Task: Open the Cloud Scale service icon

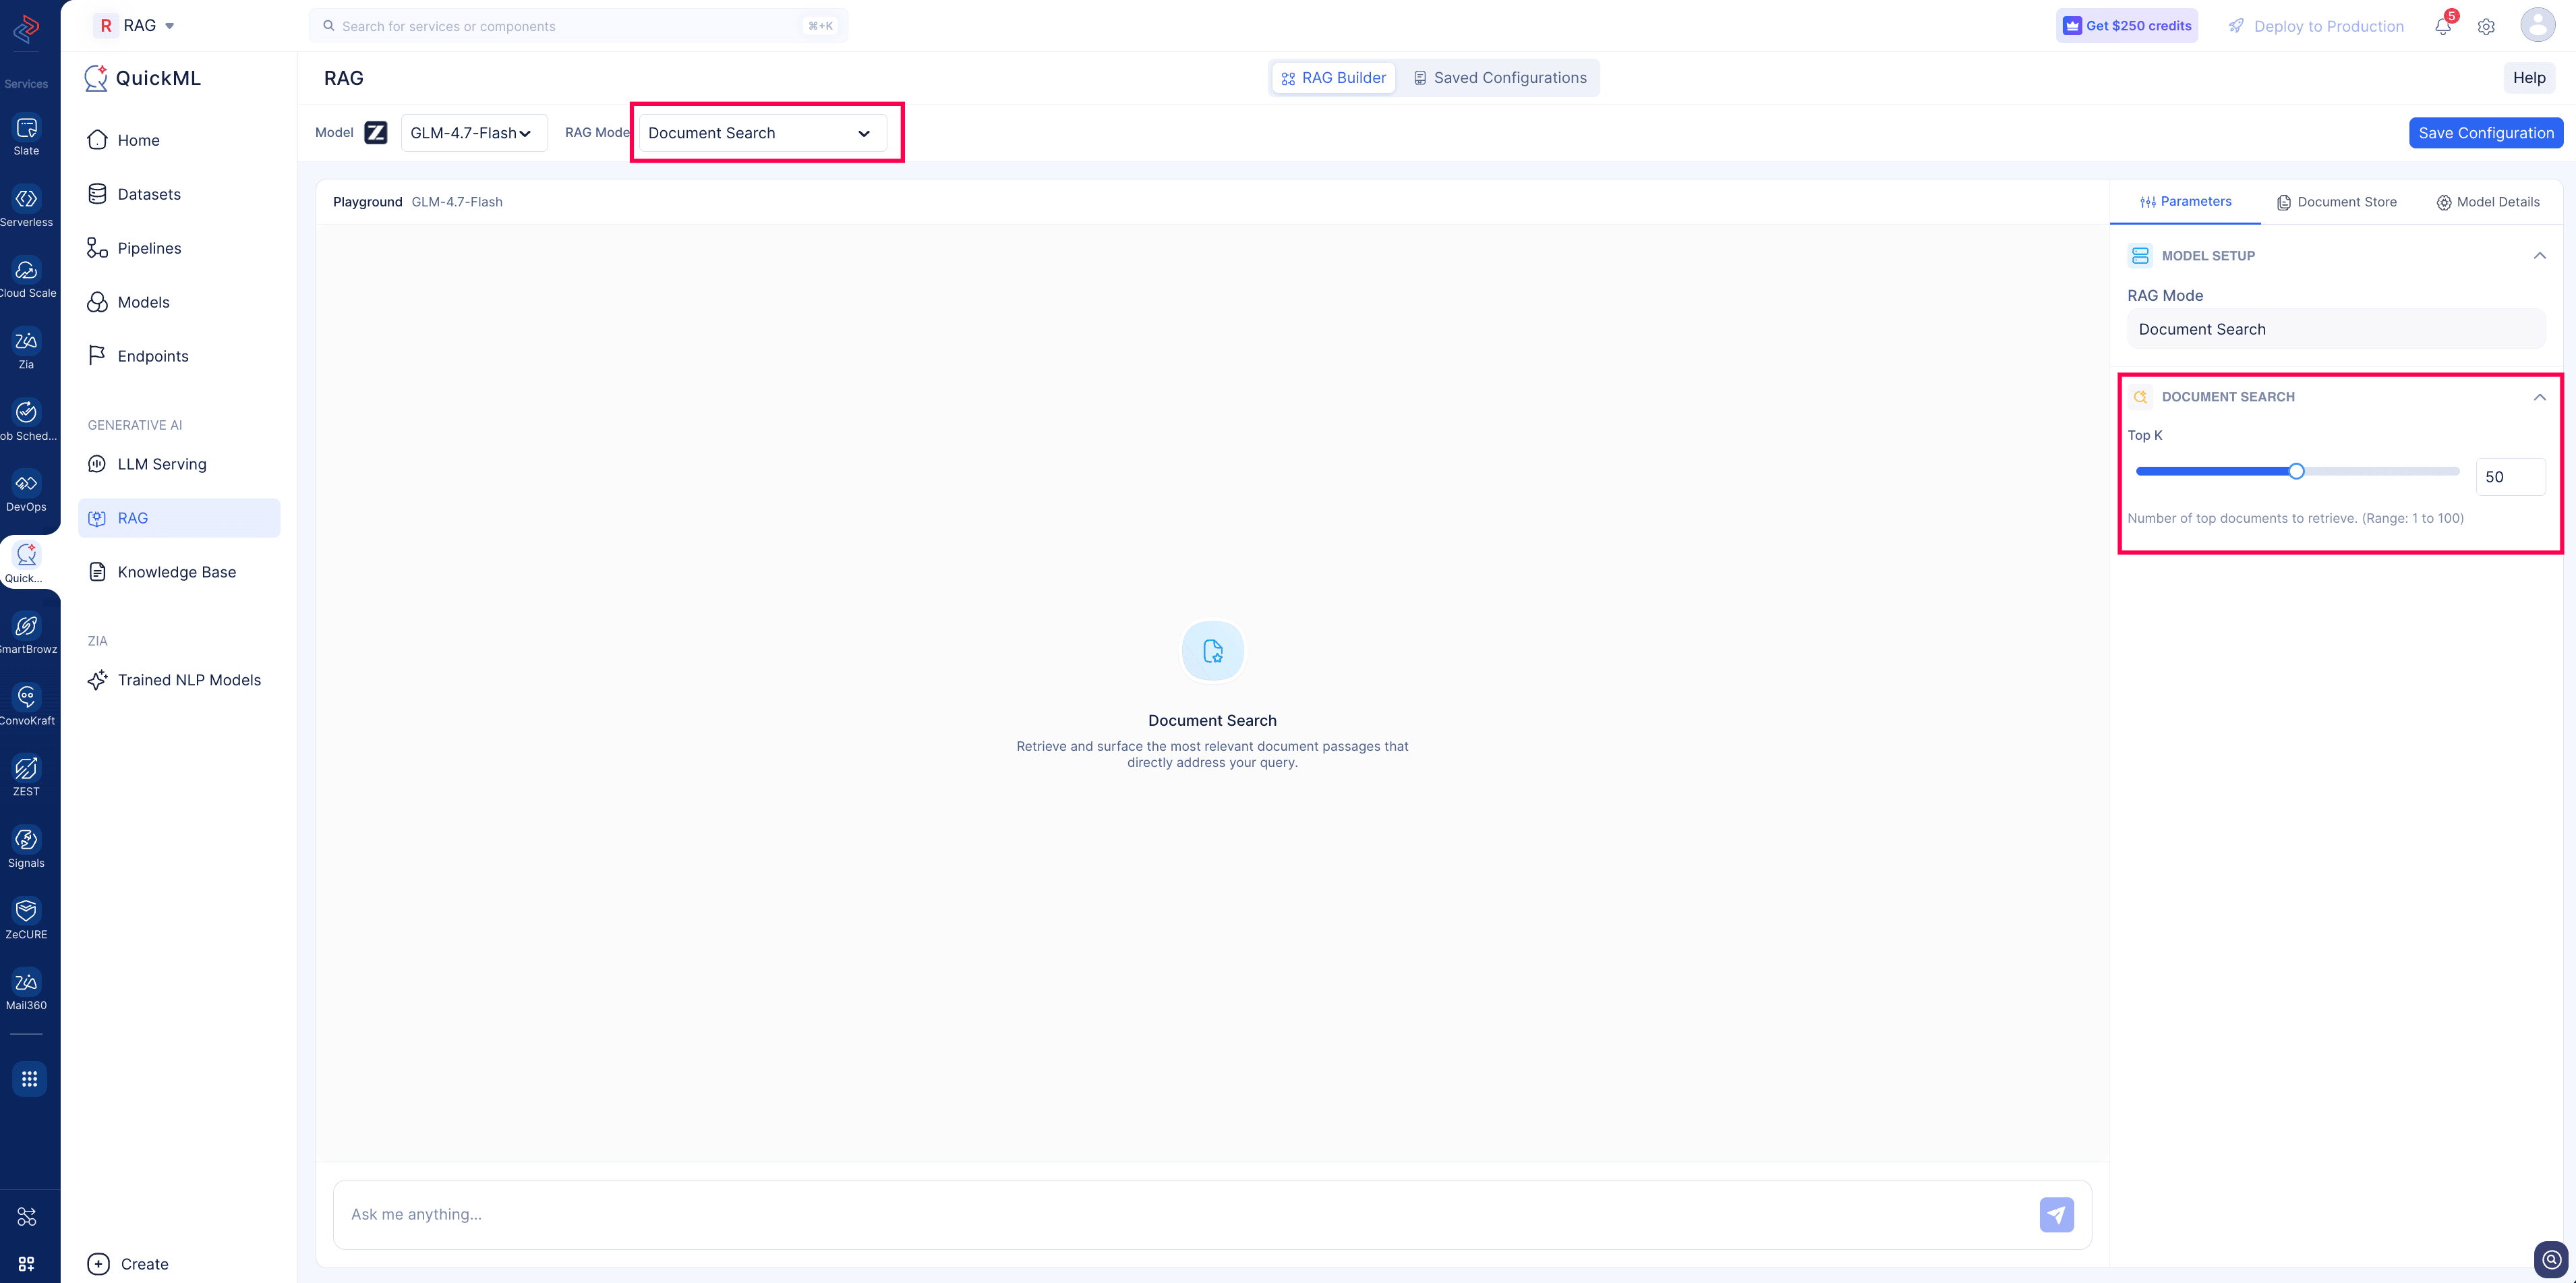Action: [x=27, y=270]
